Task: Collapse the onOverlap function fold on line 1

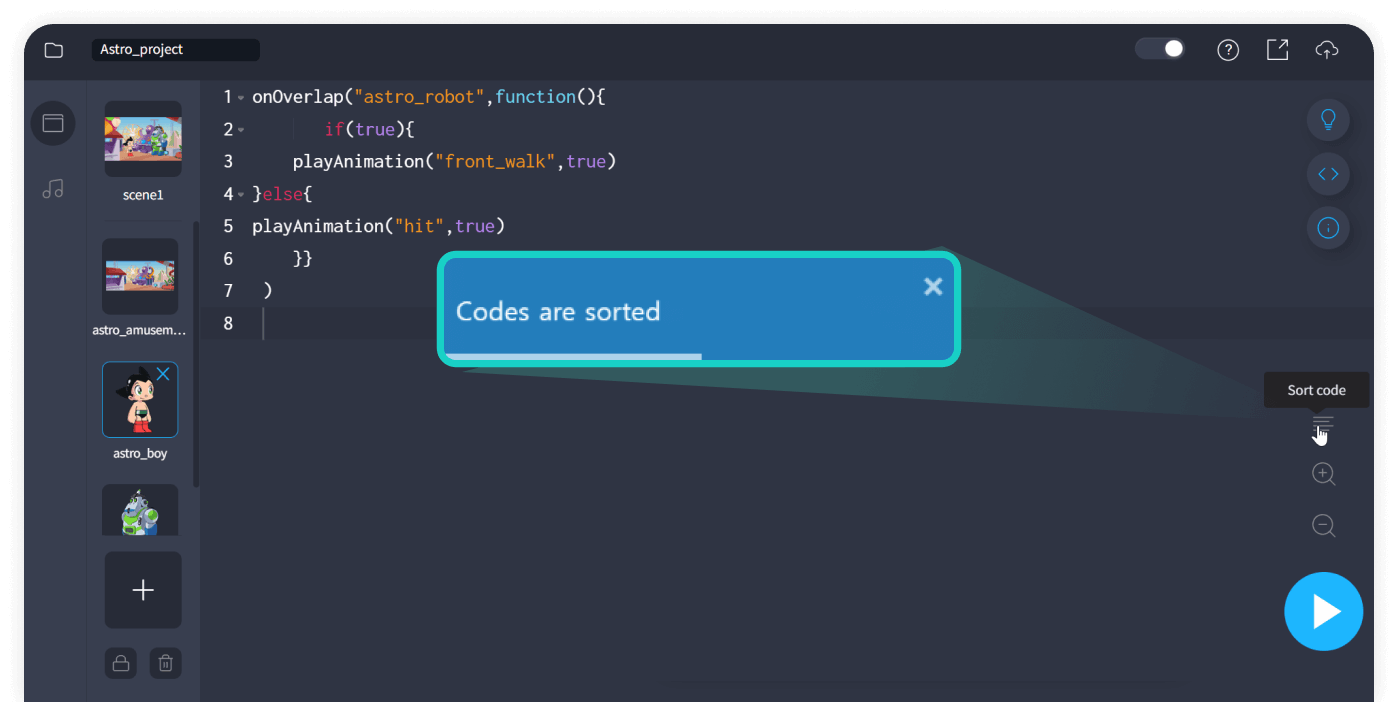Action: 240,96
